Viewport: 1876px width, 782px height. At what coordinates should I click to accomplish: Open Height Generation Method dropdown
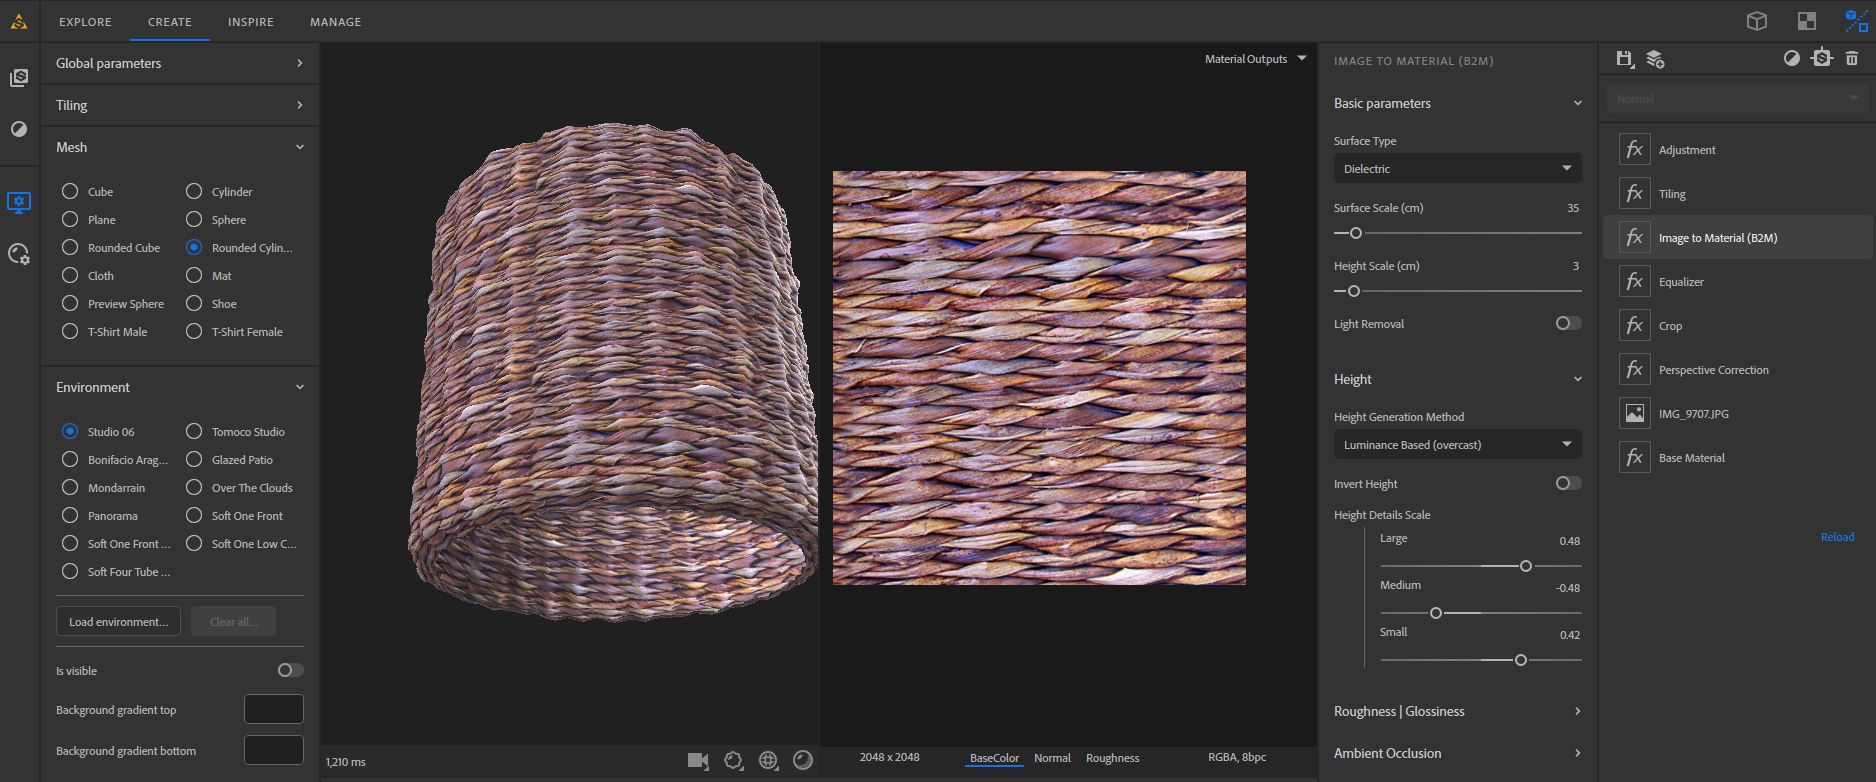(x=1457, y=444)
